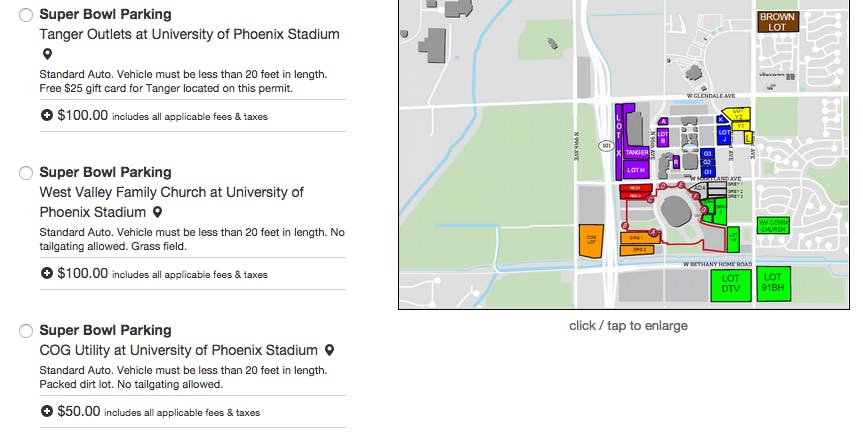Click the 'click / tap to enlarge' caption
Viewport: 863px width, 441px height.
click(x=628, y=326)
